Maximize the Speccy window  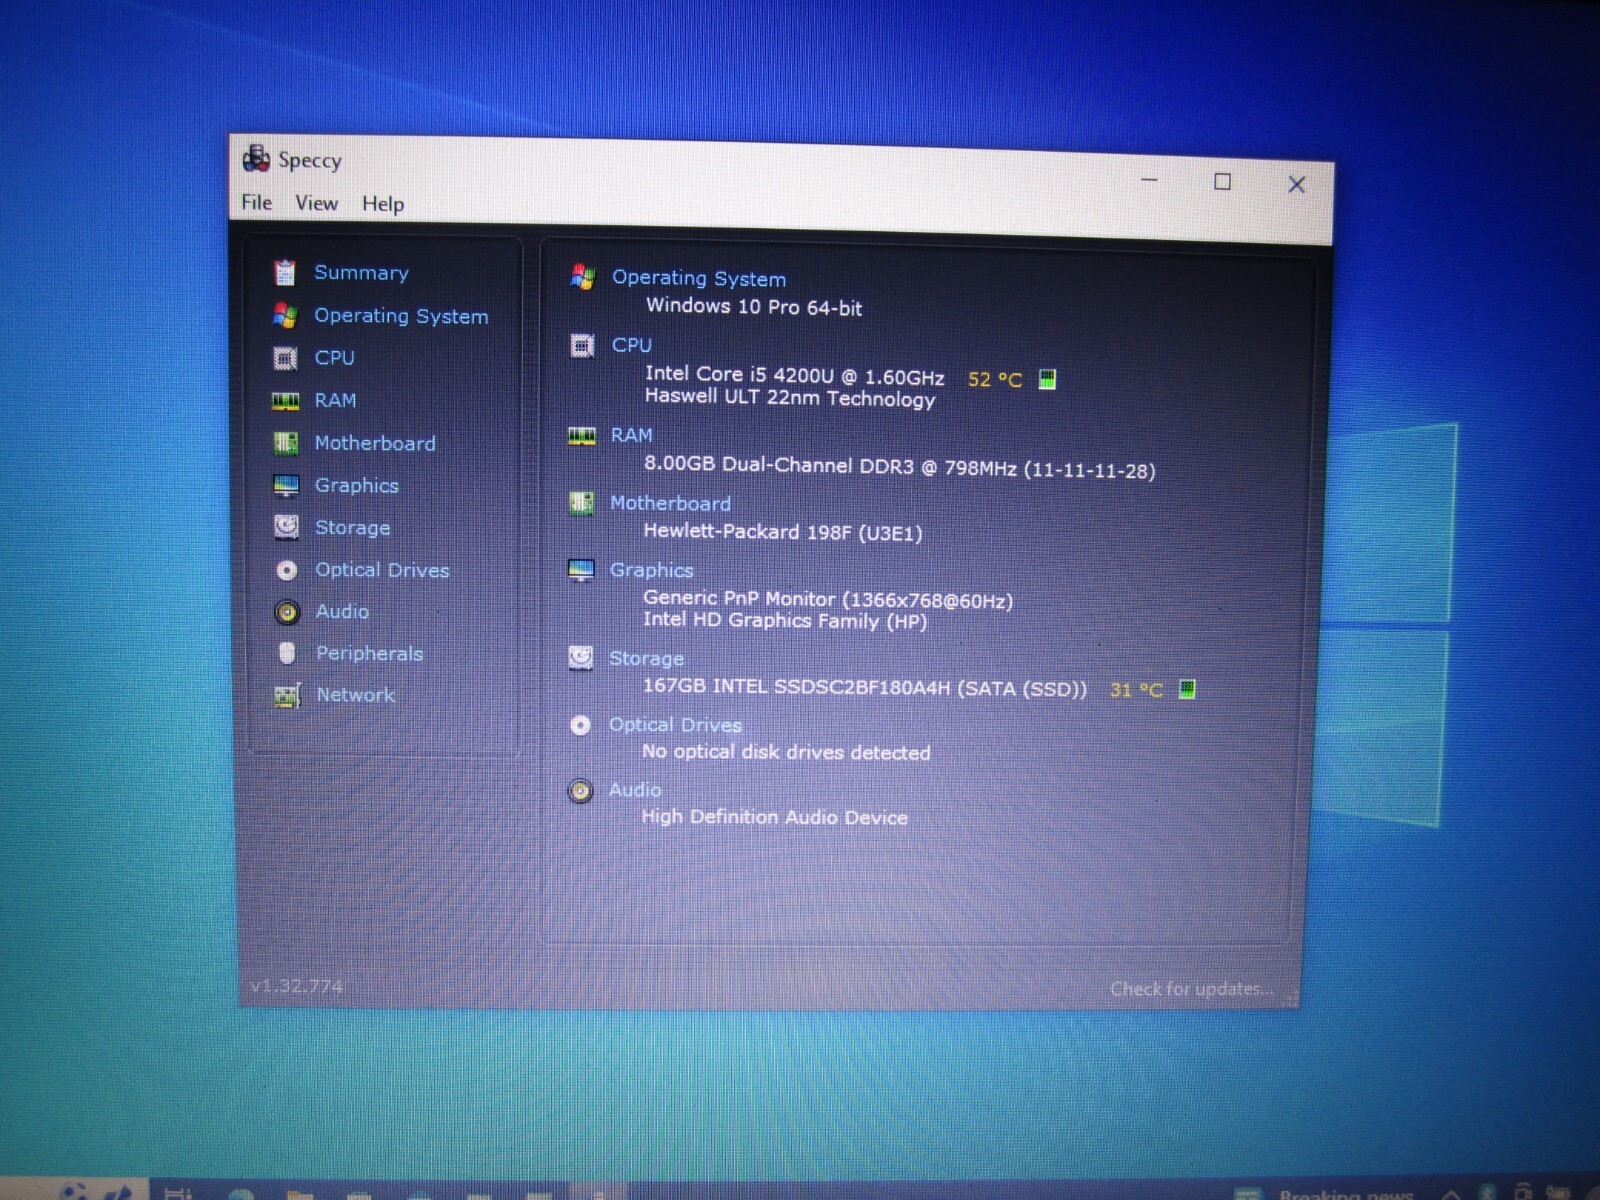click(x=1222, y=181)
